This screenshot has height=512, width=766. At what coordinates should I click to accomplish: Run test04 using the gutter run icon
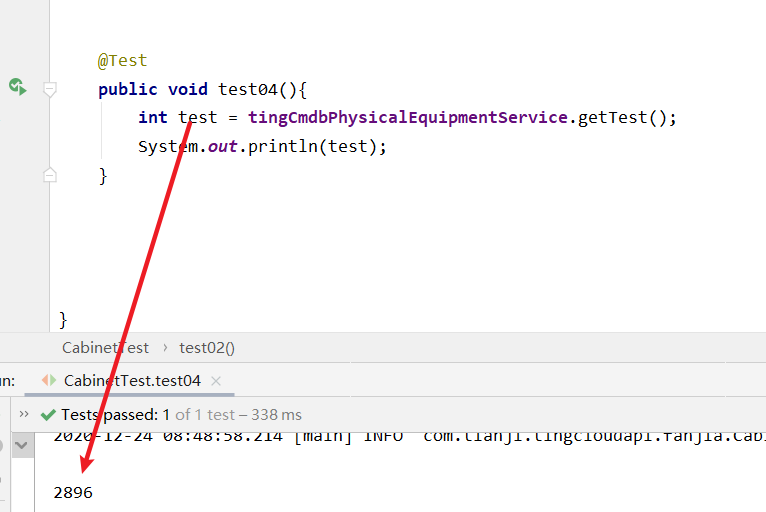tap(18, 87)
